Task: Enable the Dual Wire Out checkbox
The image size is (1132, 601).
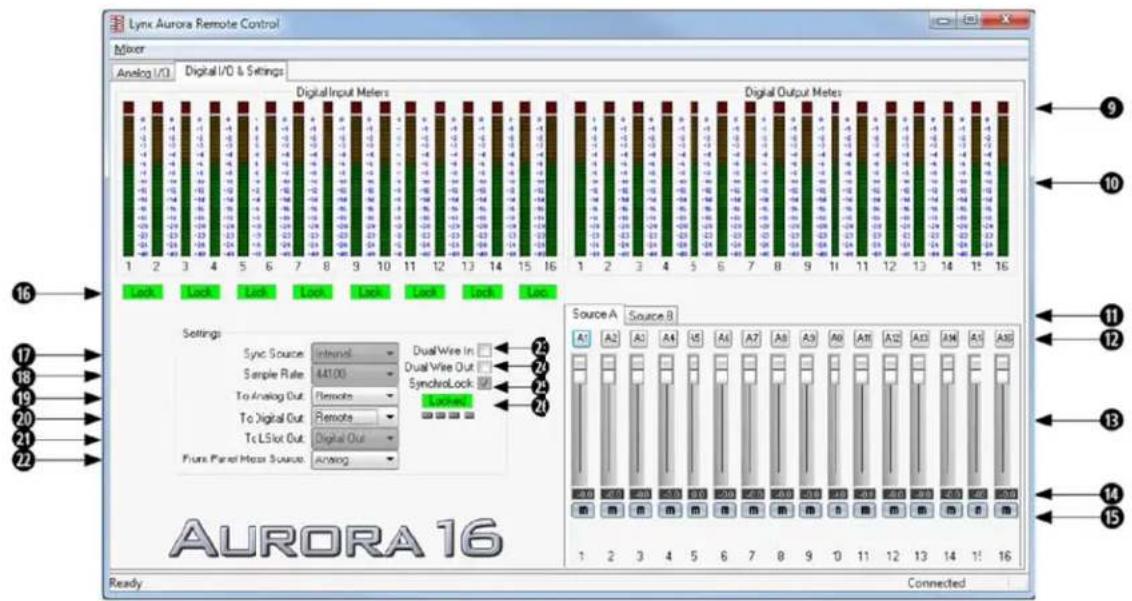Action: 484,367
